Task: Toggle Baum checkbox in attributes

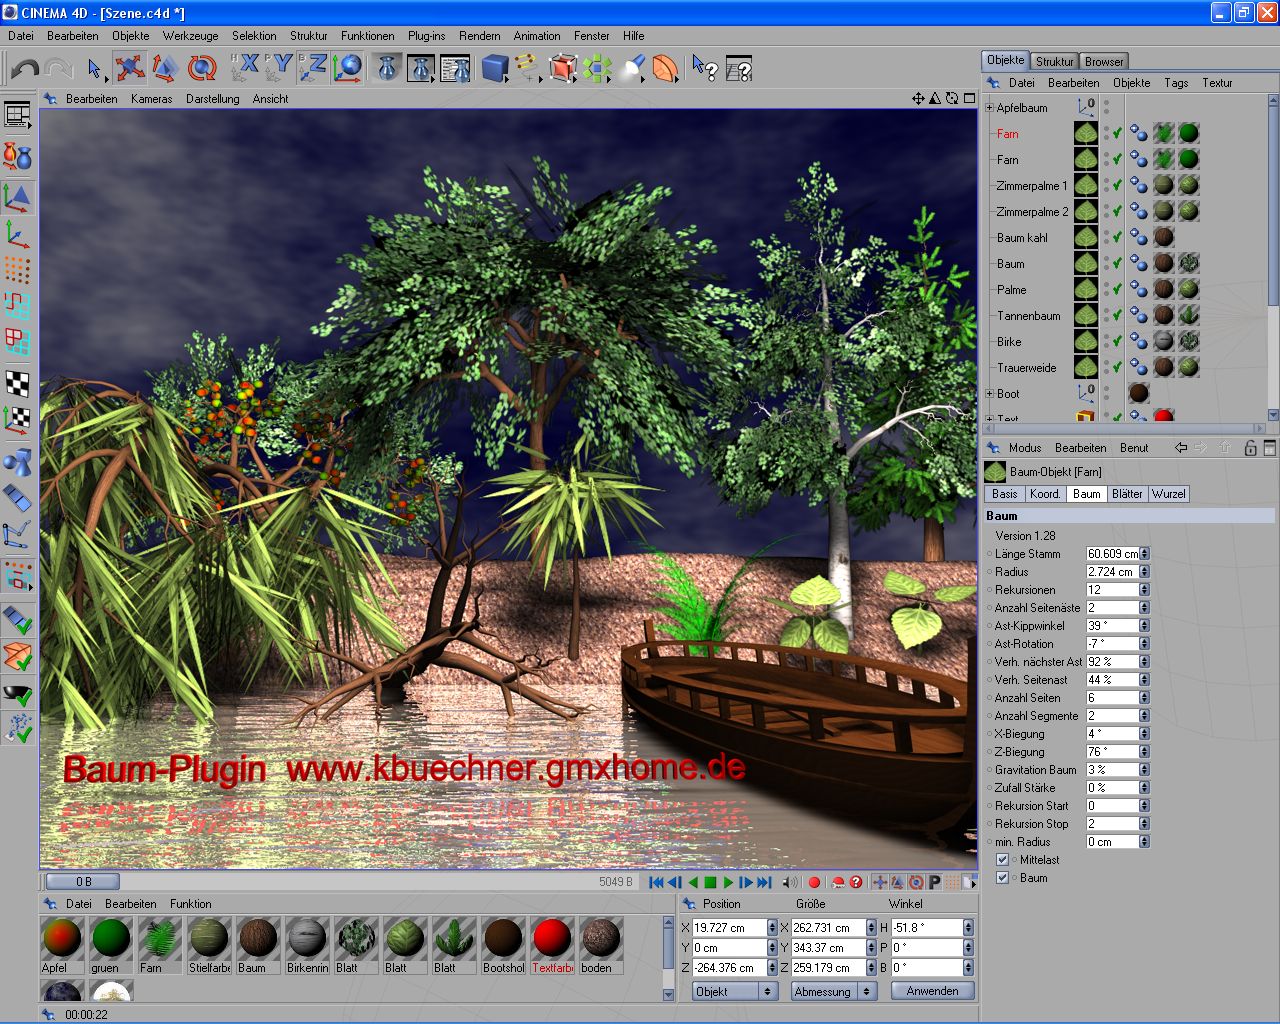Action: 1003,878
